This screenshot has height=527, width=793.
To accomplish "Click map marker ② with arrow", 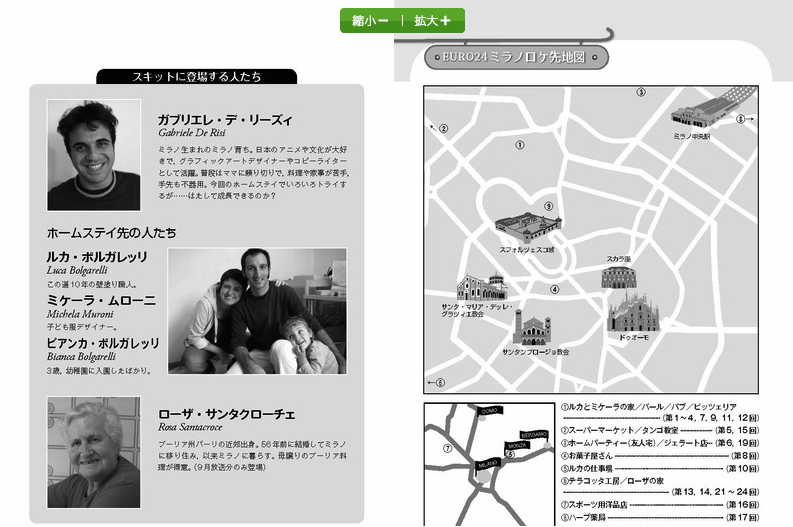I will click(x=443, y=128).
